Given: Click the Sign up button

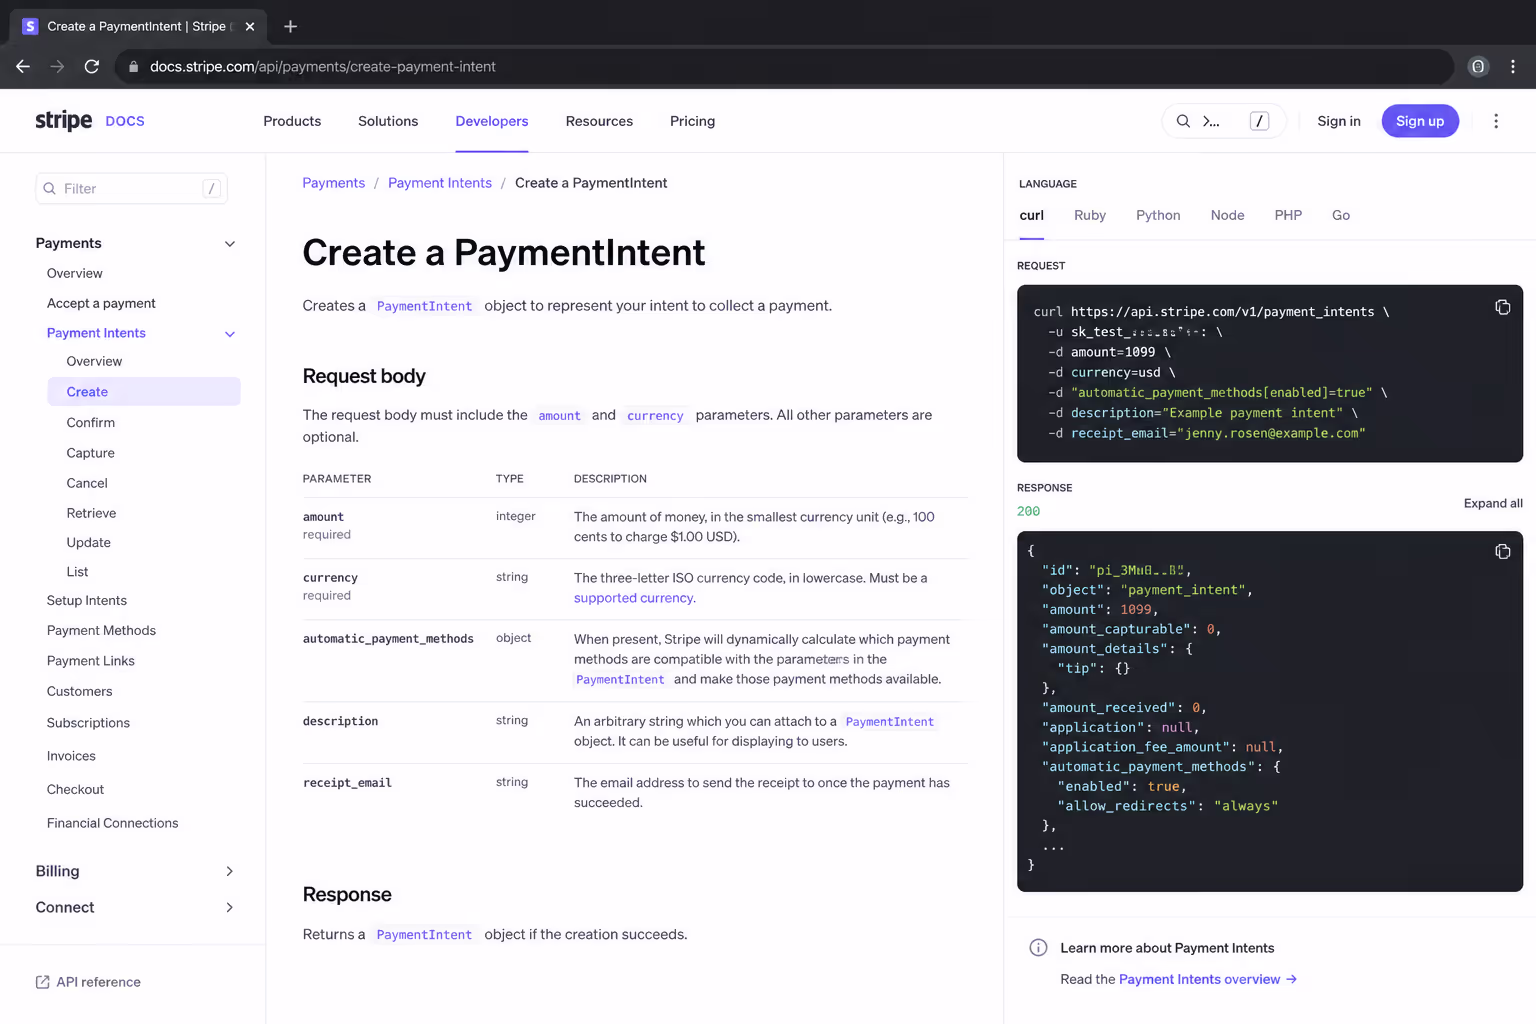Looking at the screenshot, I should [1420, 121].
